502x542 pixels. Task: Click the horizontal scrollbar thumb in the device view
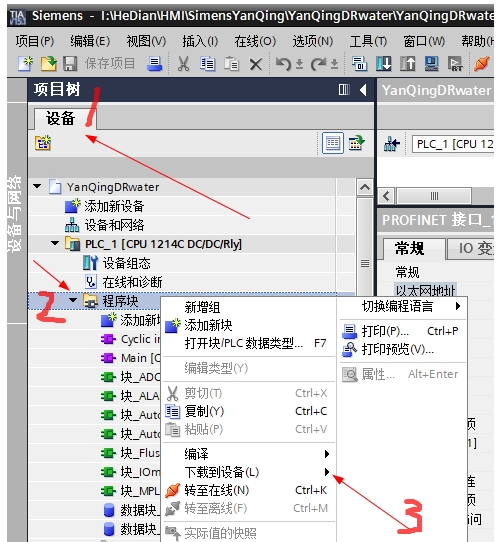pyautogui.click(x=434, y=196)
